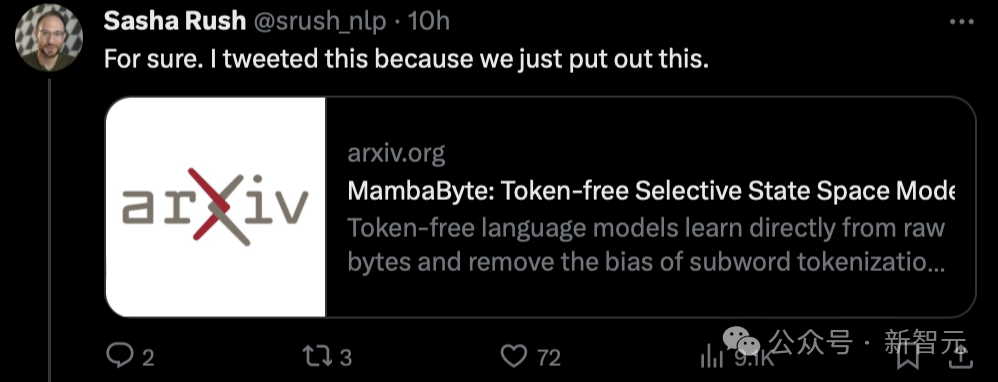Open the MambaByte paper title link
Screen dimensions: 998x382
(651, 192)
